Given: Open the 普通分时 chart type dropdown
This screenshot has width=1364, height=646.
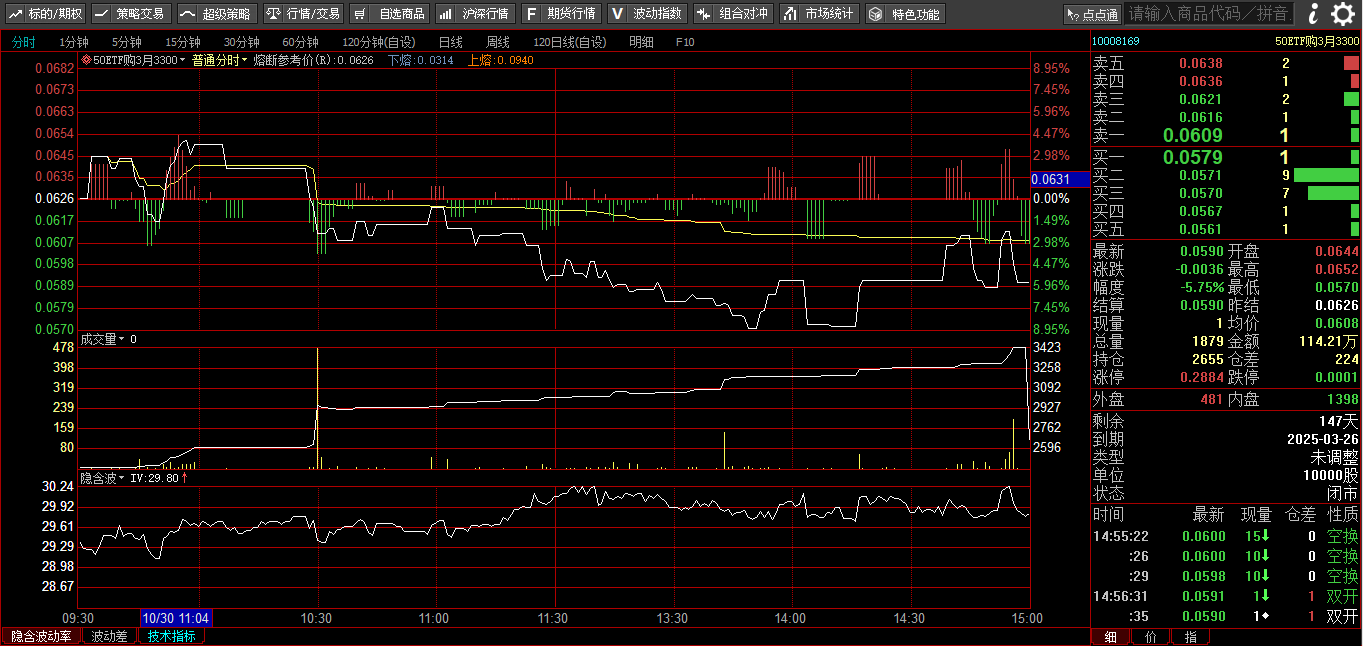Looking at the screenshot, I should 220,60.
